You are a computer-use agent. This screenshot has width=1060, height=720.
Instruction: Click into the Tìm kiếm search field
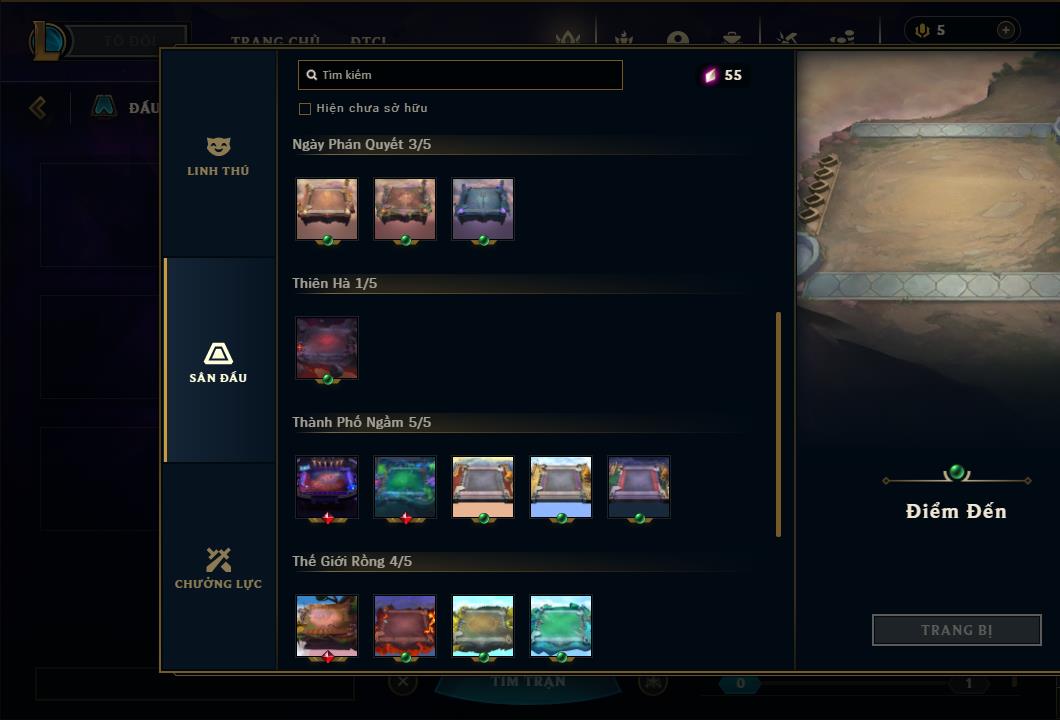tap(460, 75)
